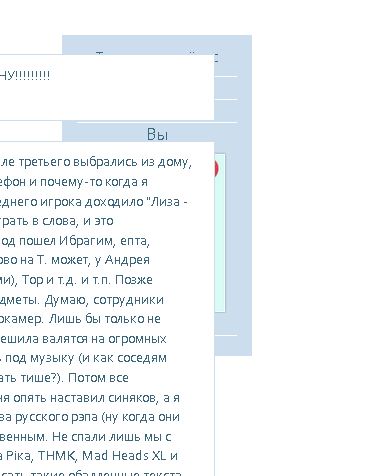Click the text "под музыку (и как соседям"
Screen dimensions: 381x476
86,358
